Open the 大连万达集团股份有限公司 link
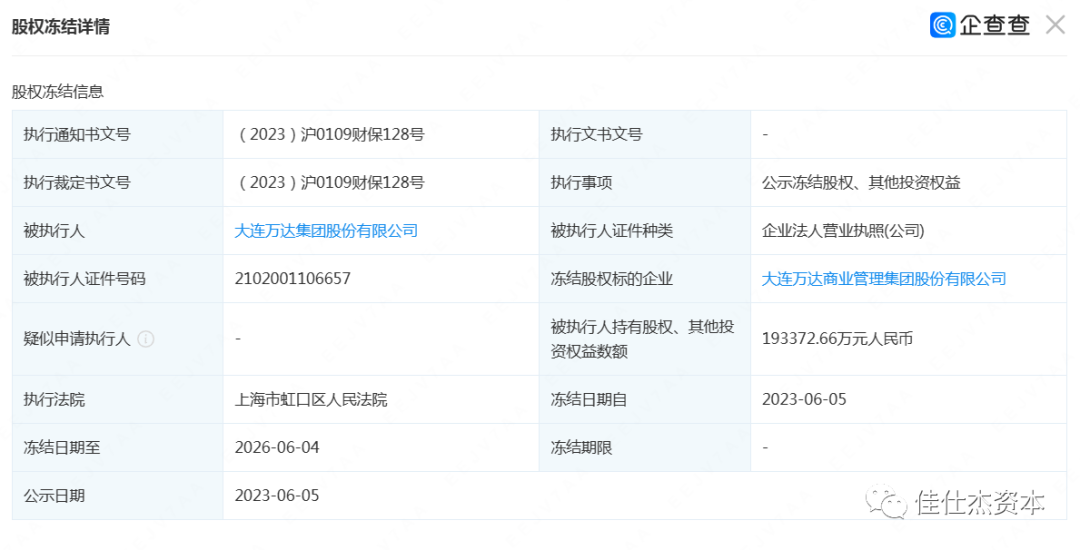The image size is (1080, 550). pos(326,231)
